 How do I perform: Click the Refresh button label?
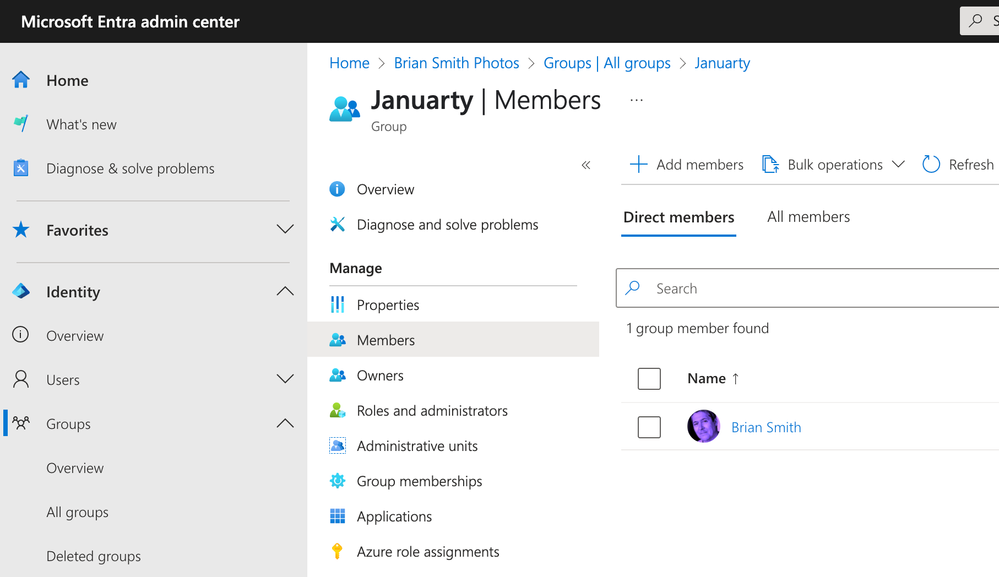pos(971,164)
